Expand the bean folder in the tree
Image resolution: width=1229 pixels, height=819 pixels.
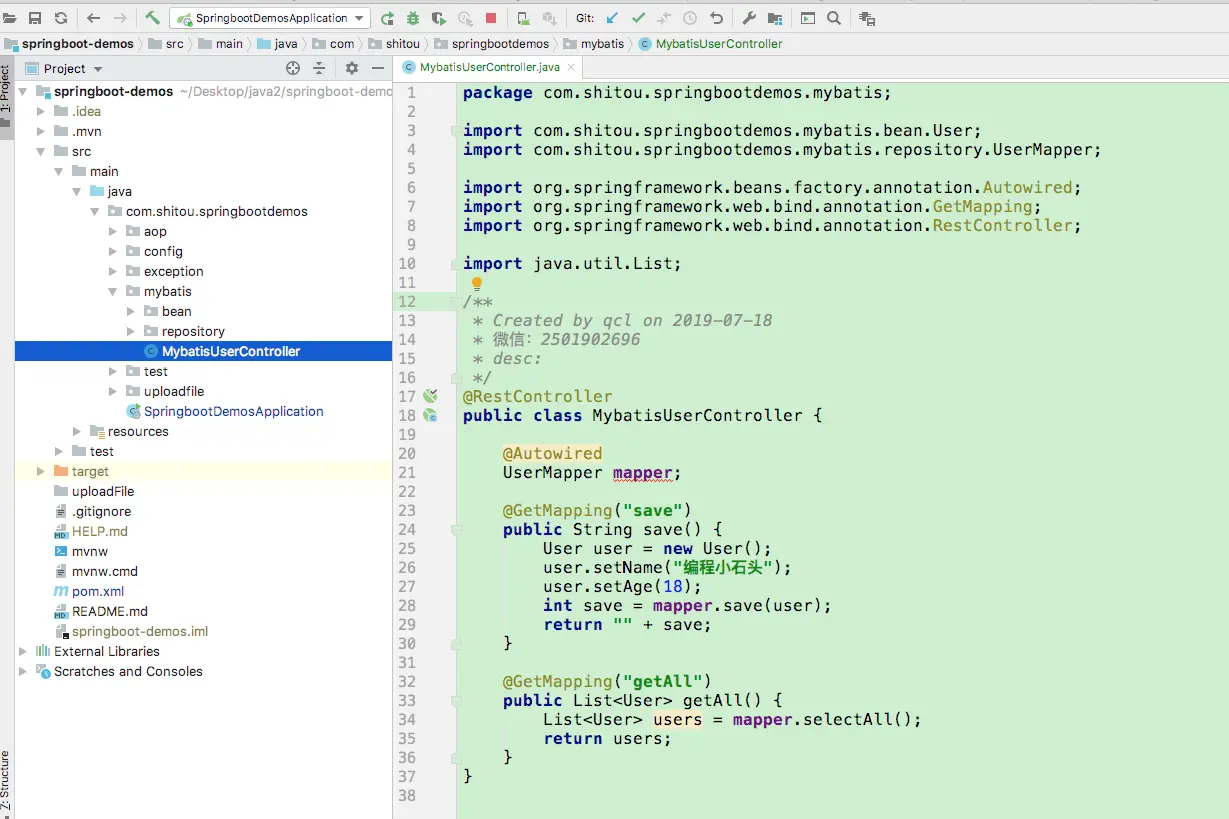click(131, 311)
